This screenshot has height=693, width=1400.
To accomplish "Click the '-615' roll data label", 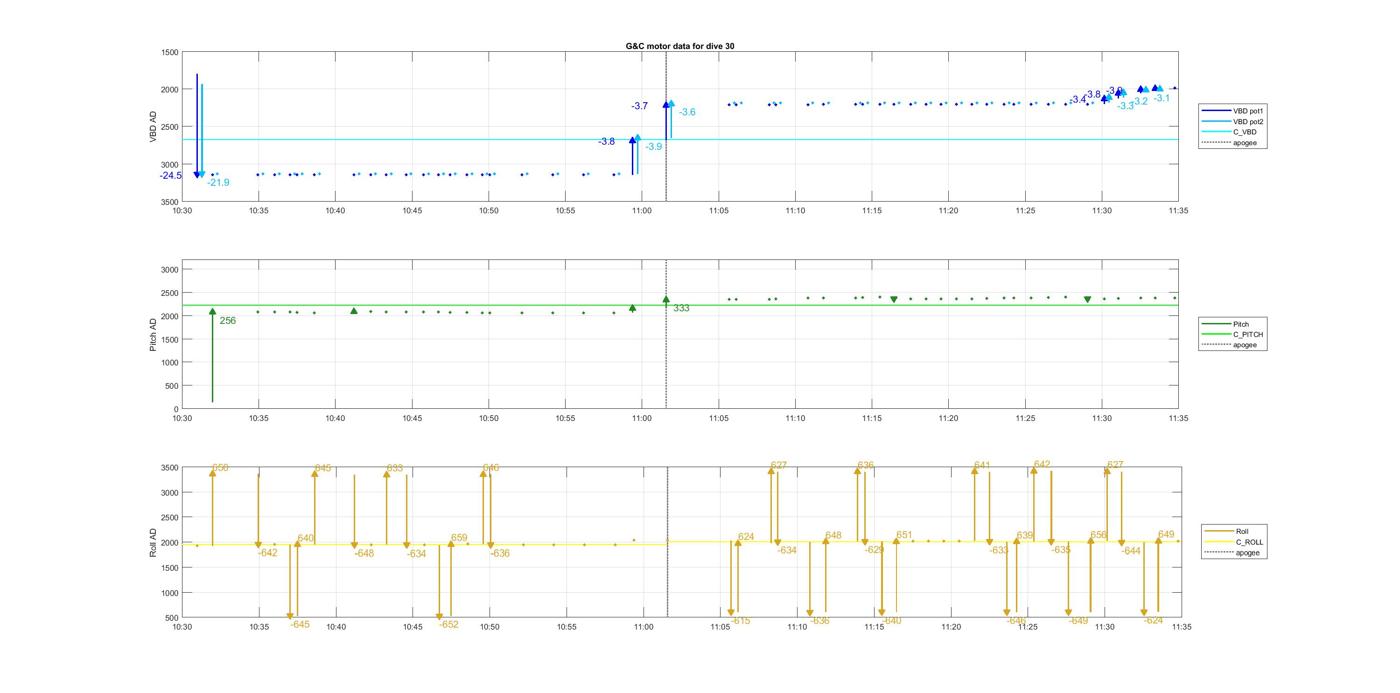I will 740,621.
